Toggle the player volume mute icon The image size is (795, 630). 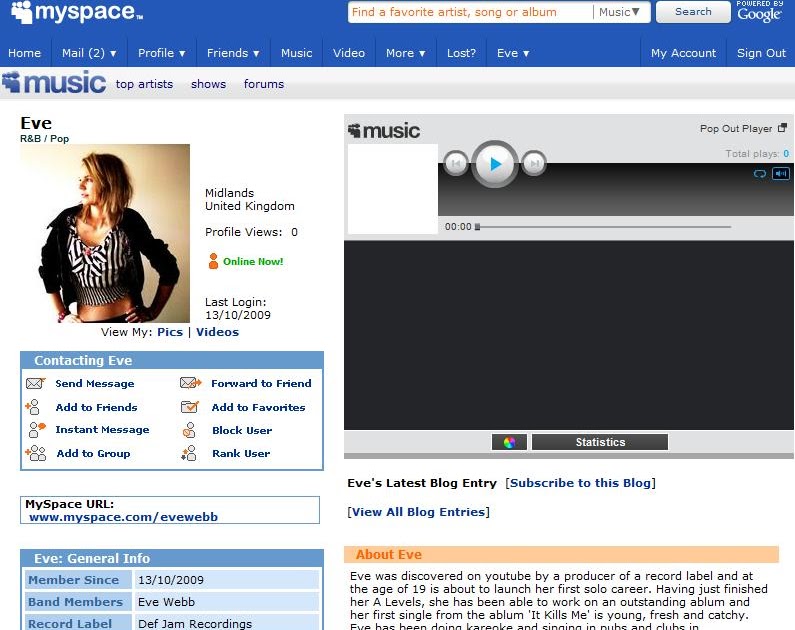(781, 174)
